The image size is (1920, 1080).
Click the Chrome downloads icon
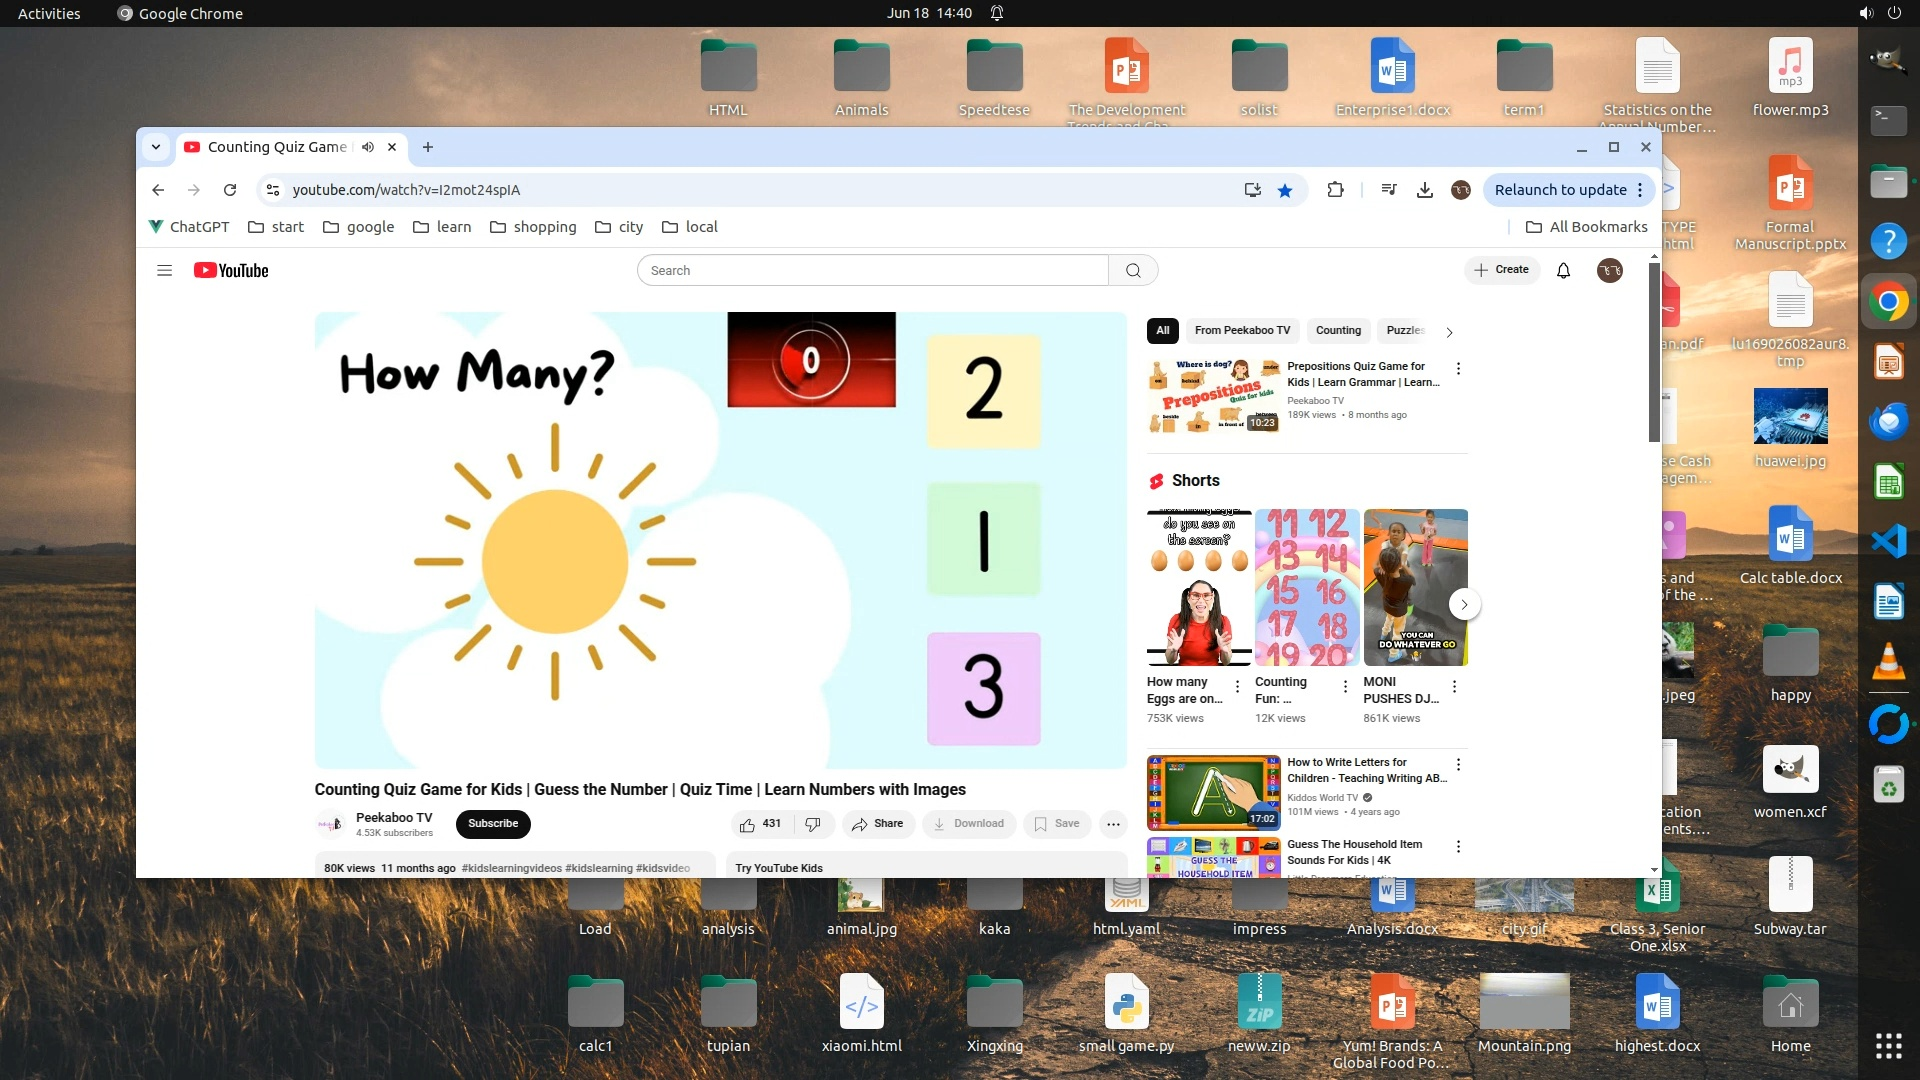[1425, 190]
